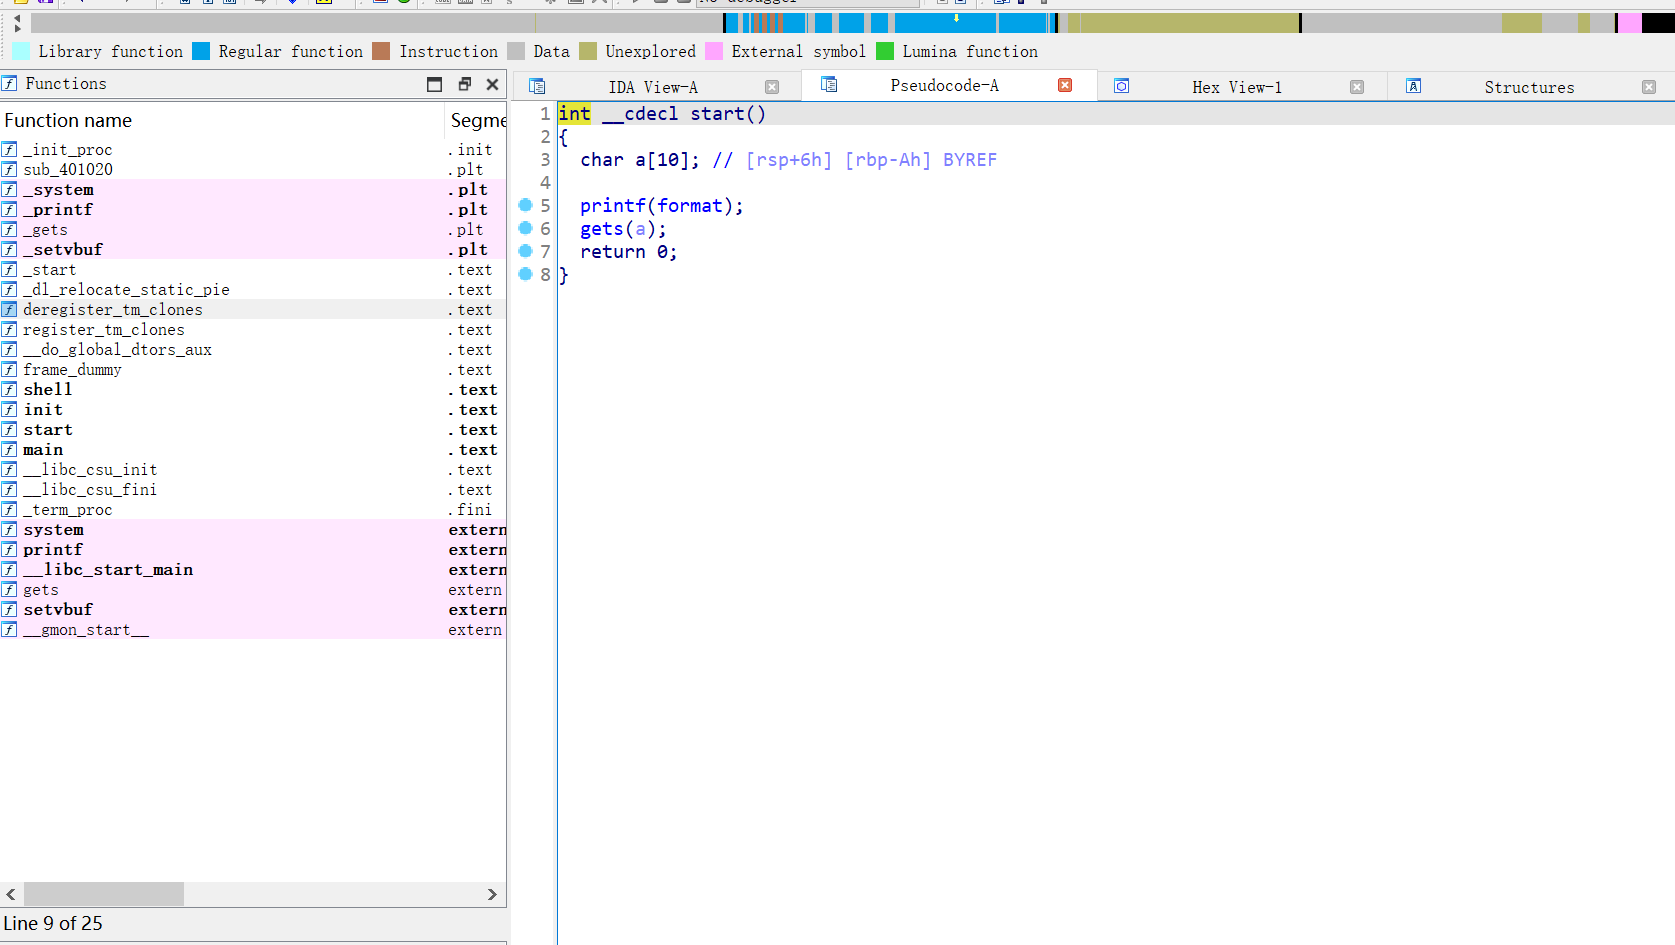The width and height of the screenshot is (1675, 945).
Task: Click the Lumina function legend swatch
Action: click(x=885, y=51)
